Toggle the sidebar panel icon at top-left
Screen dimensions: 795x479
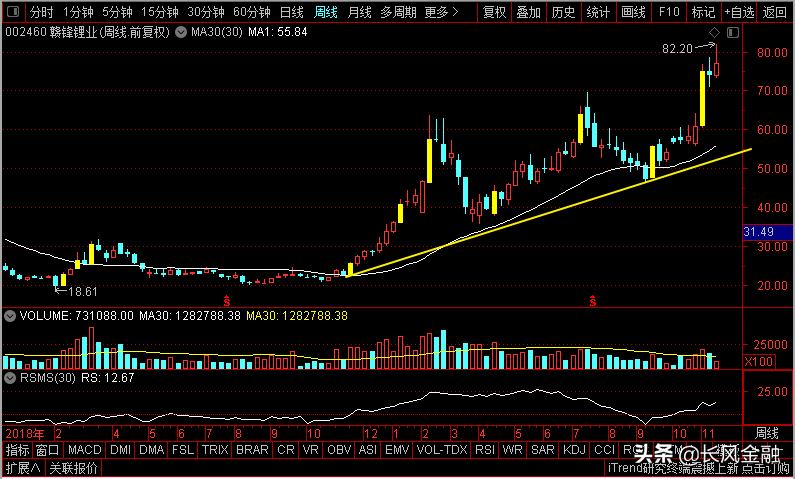14,12
